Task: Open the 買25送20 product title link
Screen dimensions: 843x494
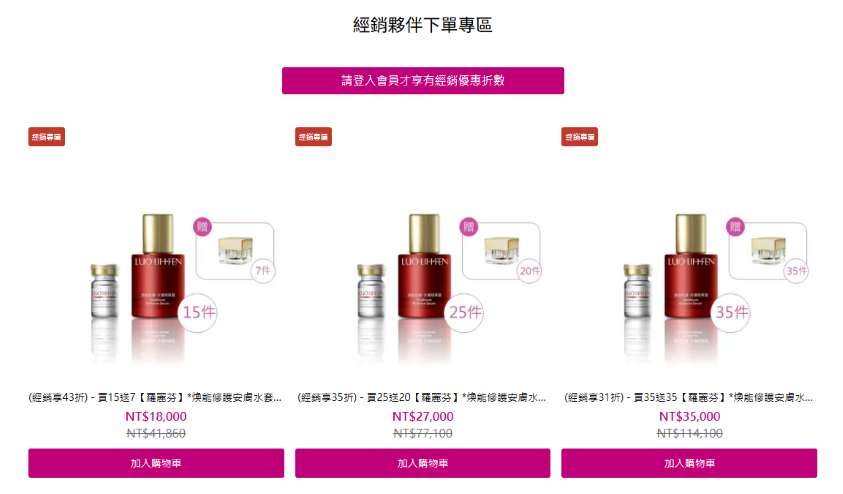Action: click(x=422, y=398)
